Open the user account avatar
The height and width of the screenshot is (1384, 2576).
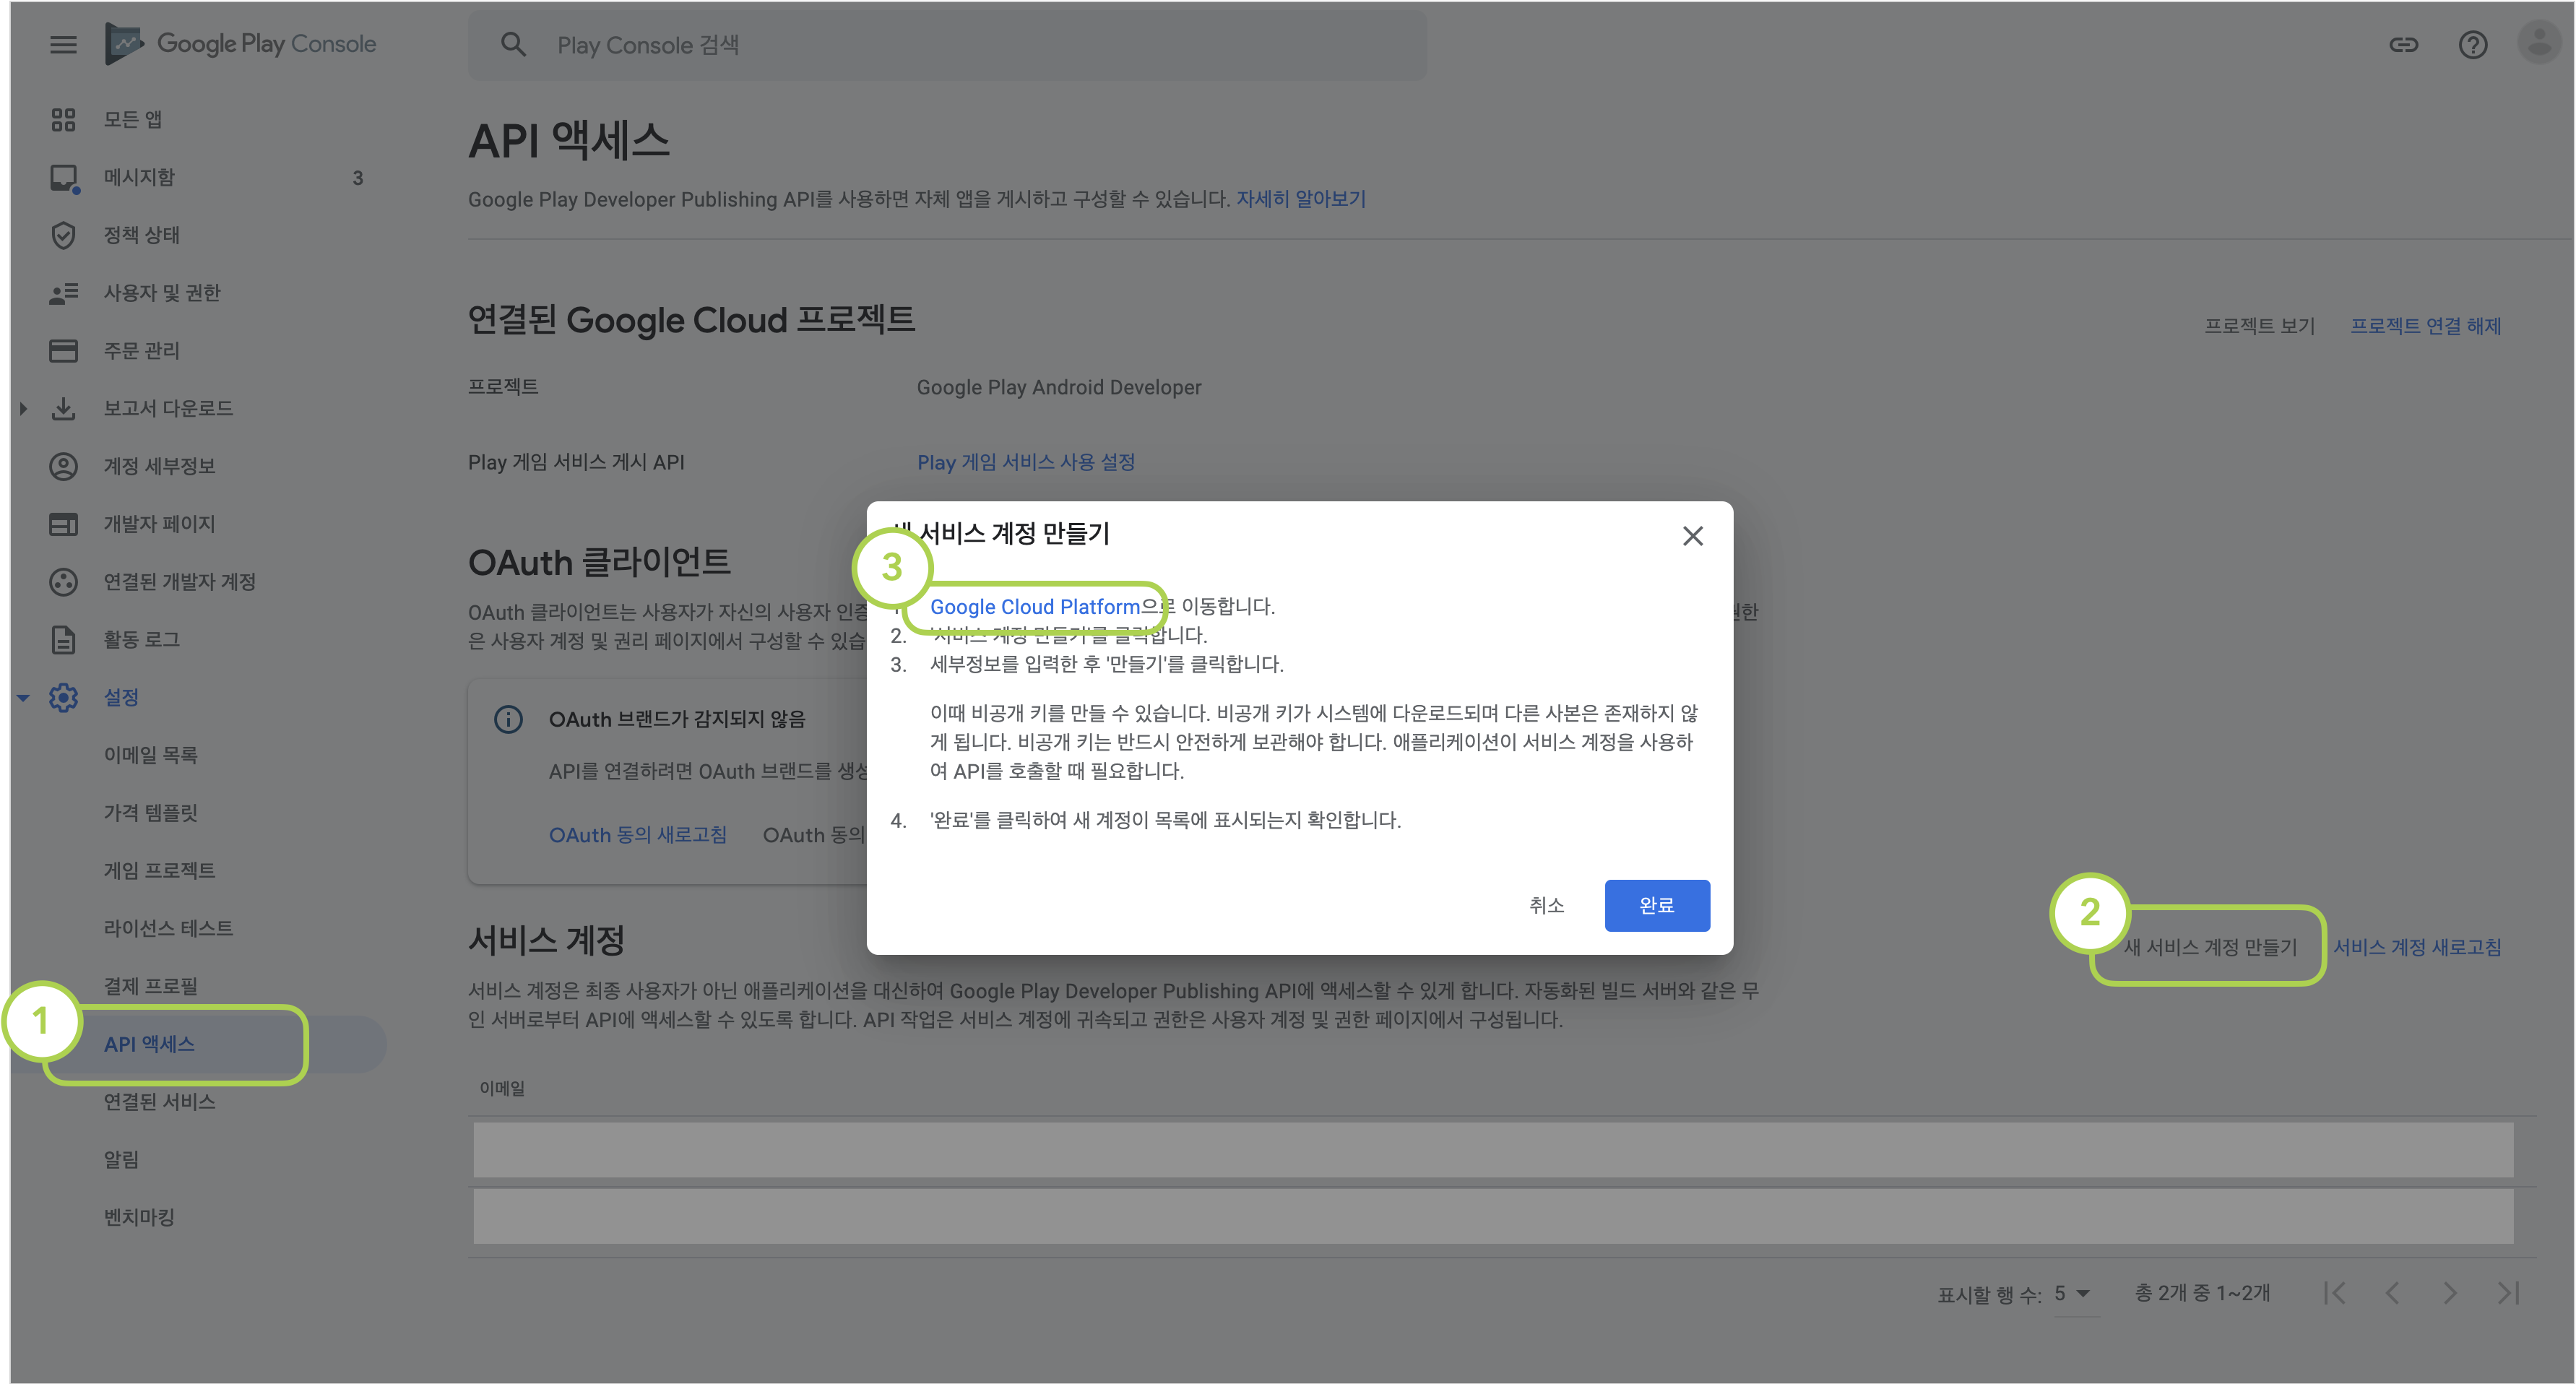2539,43
